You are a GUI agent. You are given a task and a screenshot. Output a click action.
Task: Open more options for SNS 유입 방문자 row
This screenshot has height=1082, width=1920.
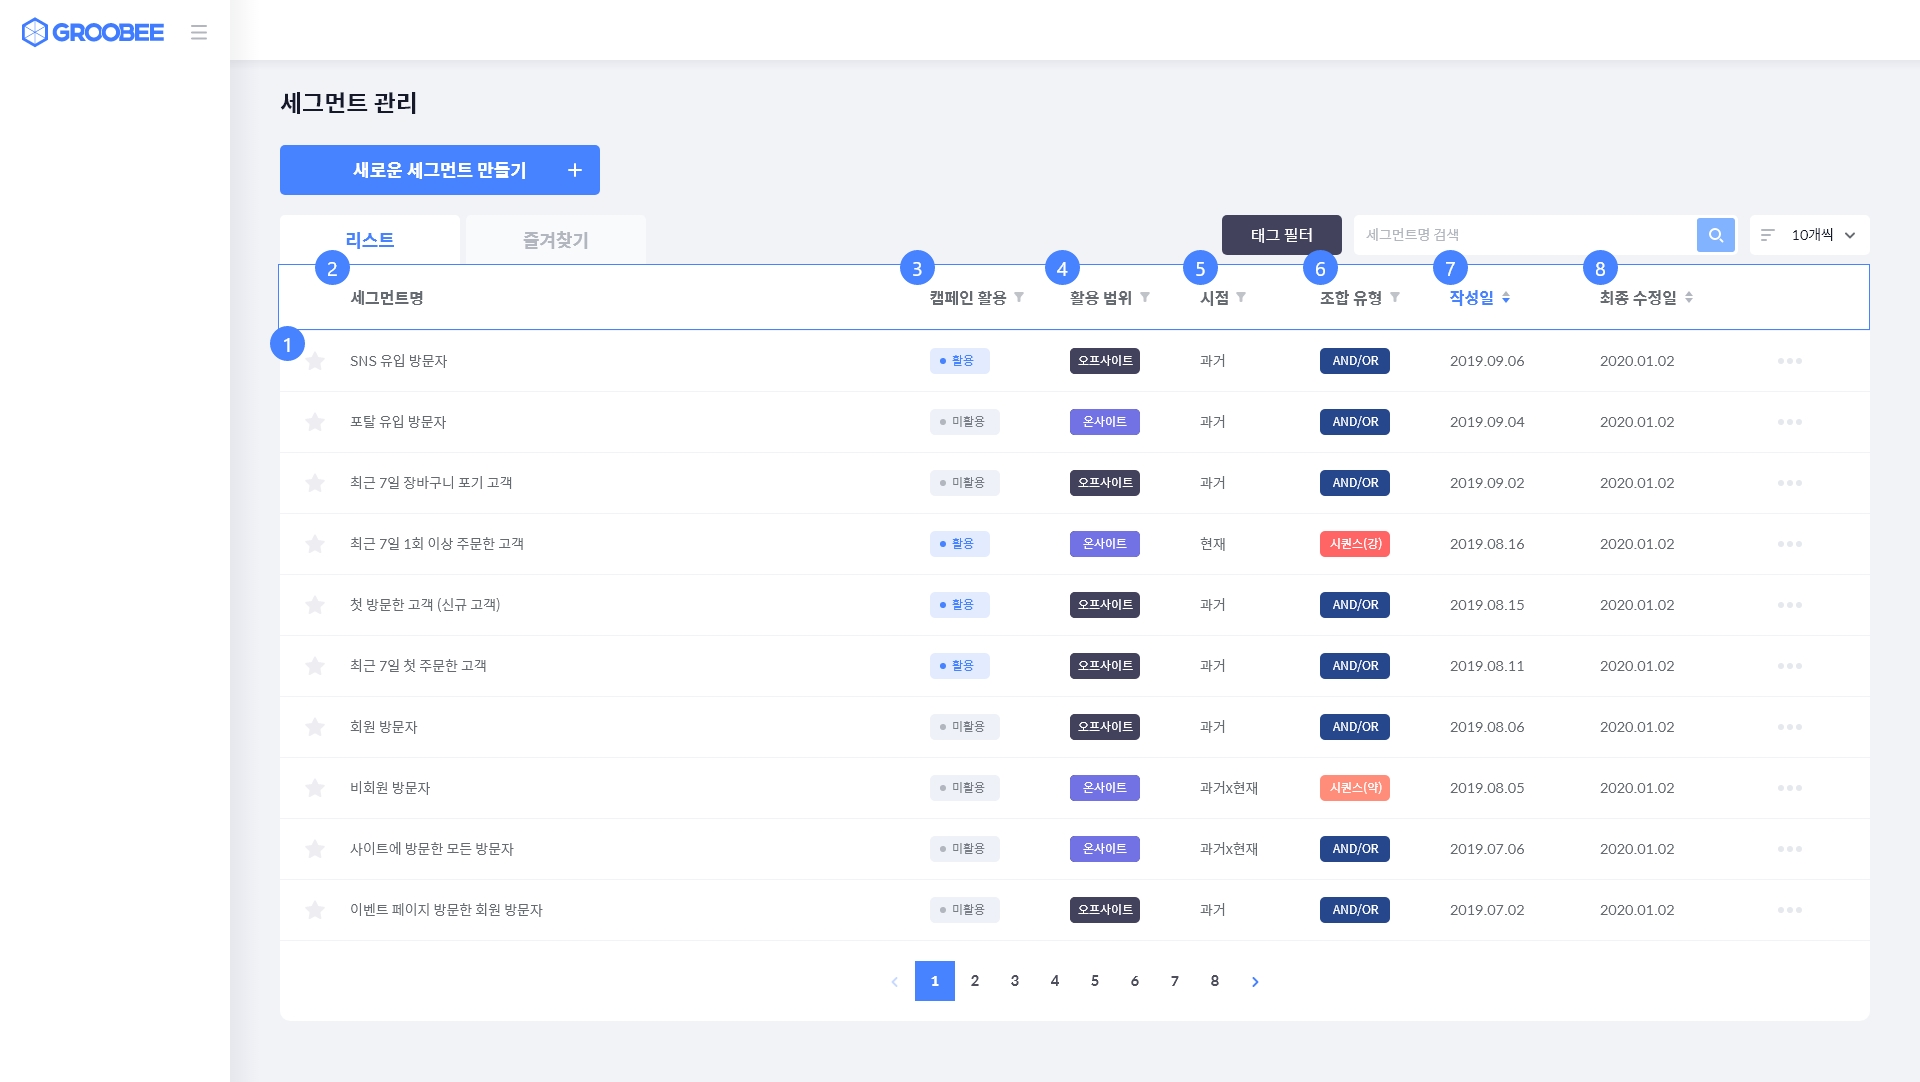tap(1789, 361)
